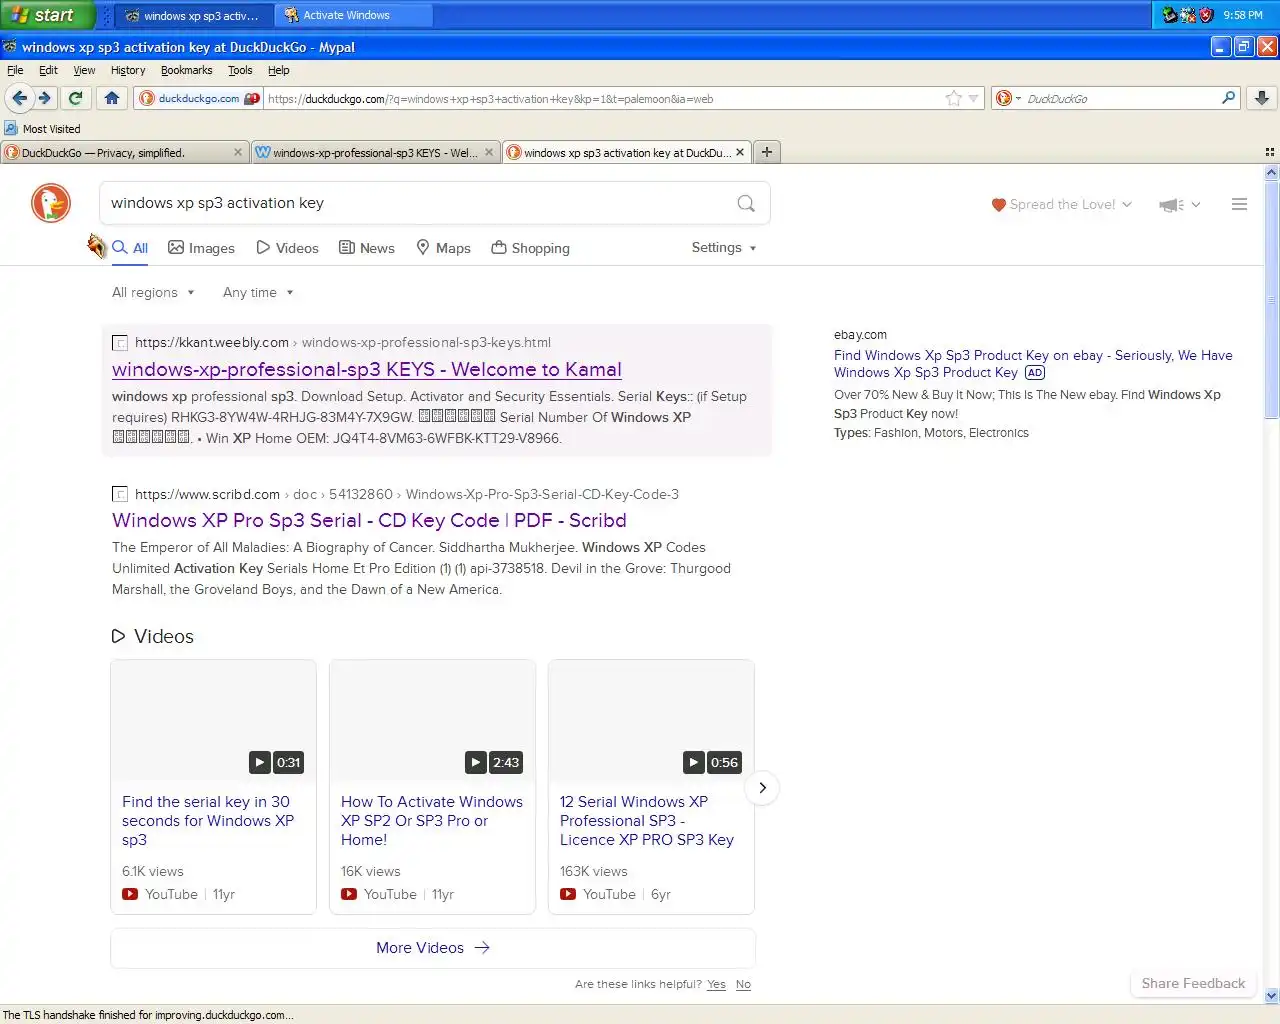
Task: Select the Maps search tab
Action: tap(443, 248)
